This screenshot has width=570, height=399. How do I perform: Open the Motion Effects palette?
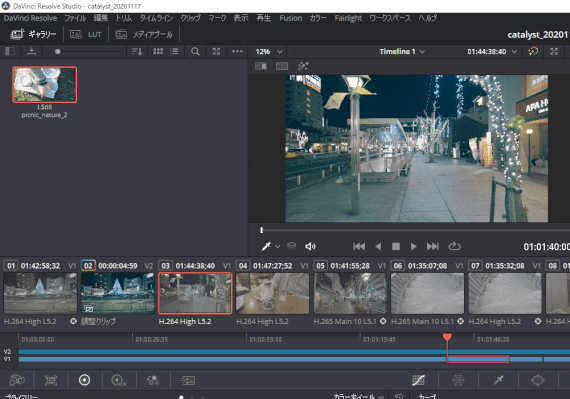[x=188, y=380]
